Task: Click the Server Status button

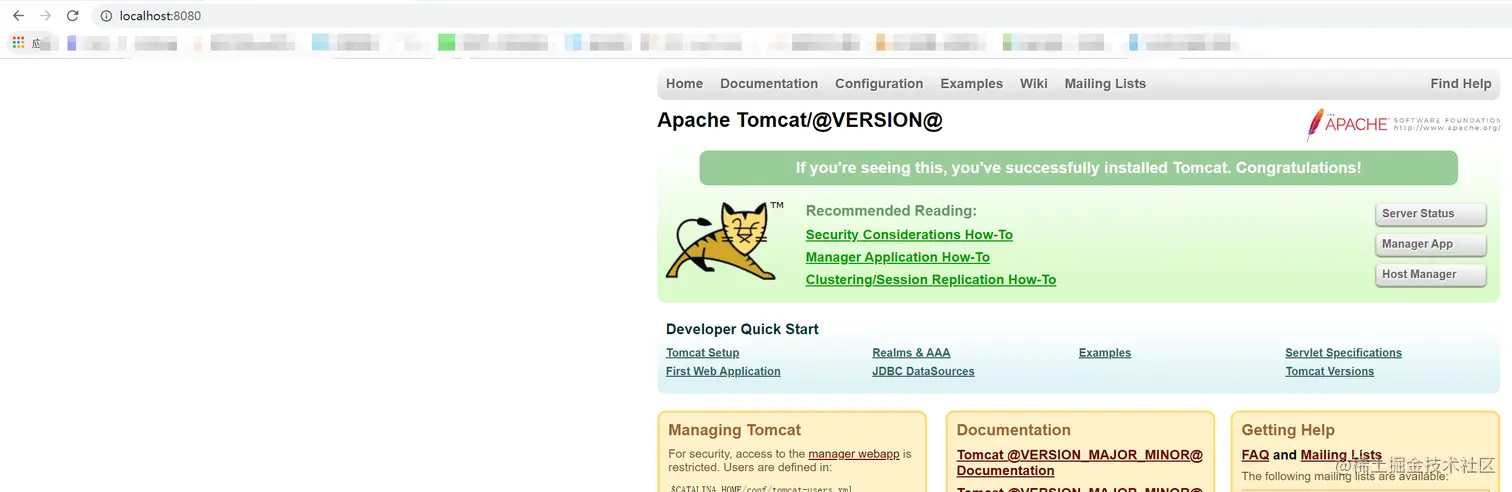Action: point(1430,214)
